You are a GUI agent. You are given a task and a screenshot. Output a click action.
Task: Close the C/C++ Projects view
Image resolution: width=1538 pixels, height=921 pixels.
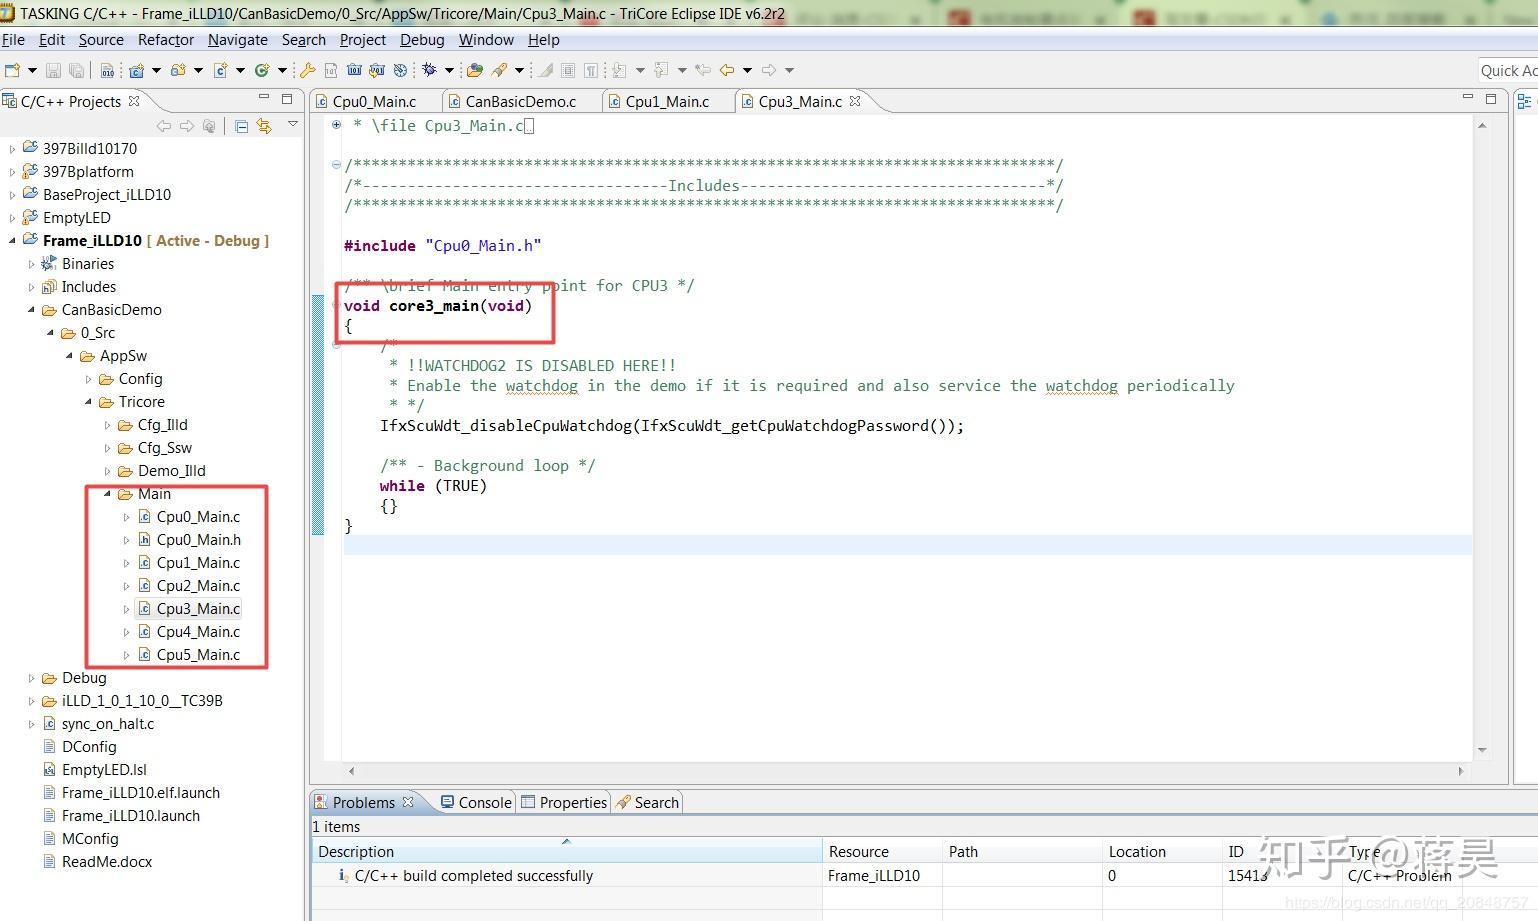click(x=134, y=101)
